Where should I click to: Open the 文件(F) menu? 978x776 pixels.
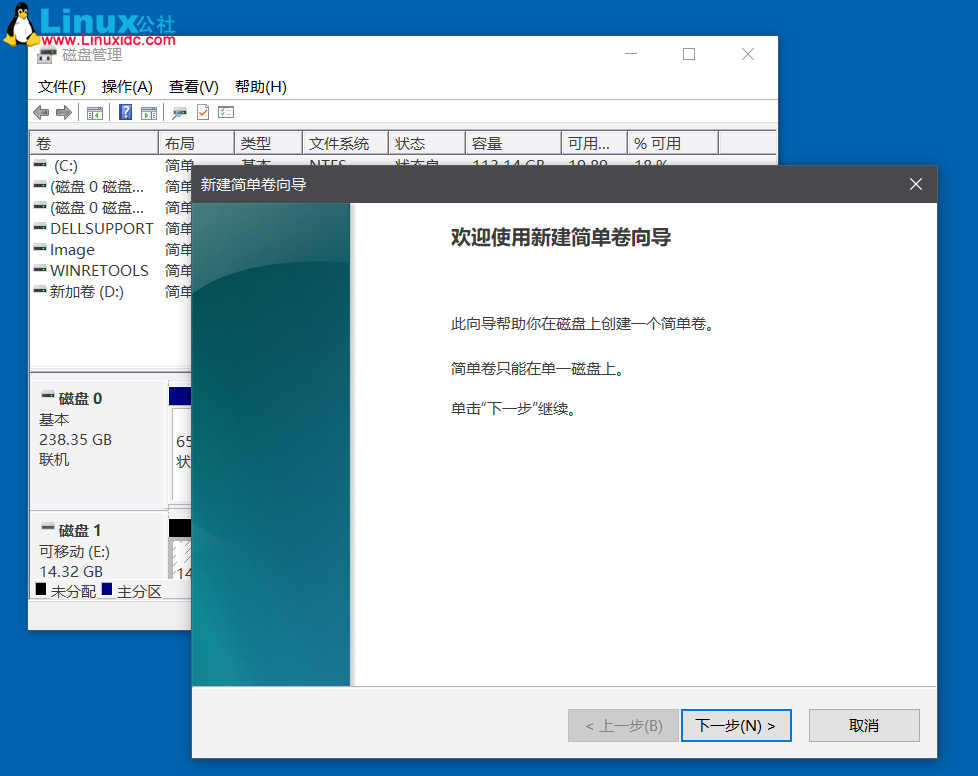coord(61,87)
